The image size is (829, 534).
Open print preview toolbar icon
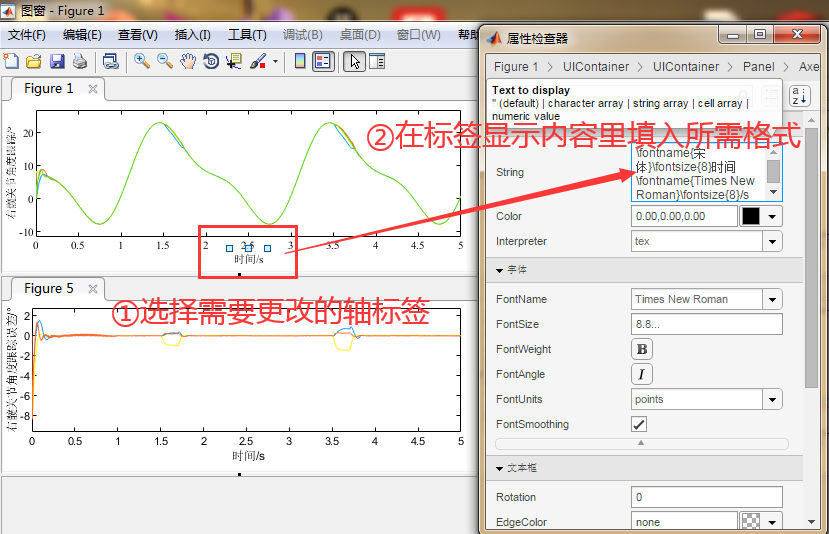pos(110,61)
